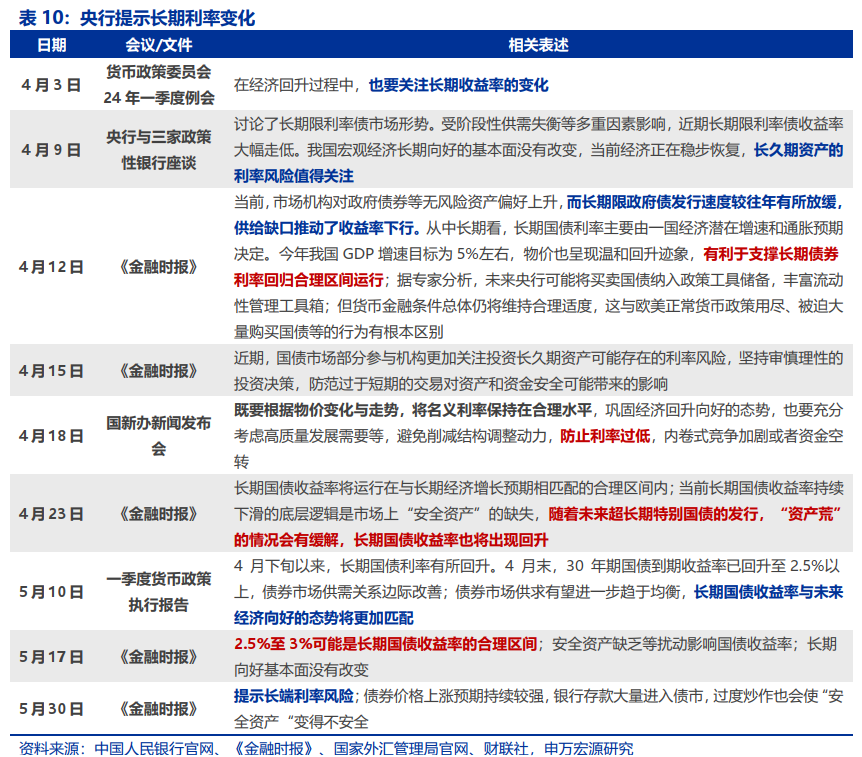Image resolution: width=862 pixels, height=757 pixels.
Task: Select the 5月17日 date cell
Action: click(x=51, y=656)
